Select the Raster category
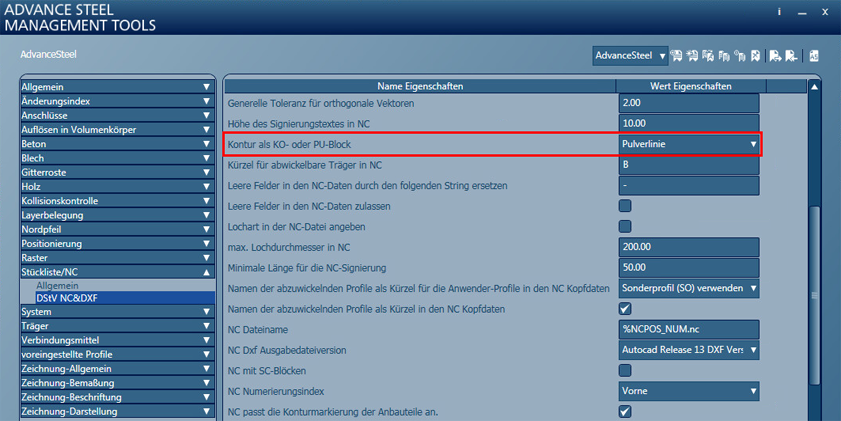This screenshot has height=421, width=841. tap(117, 258)
